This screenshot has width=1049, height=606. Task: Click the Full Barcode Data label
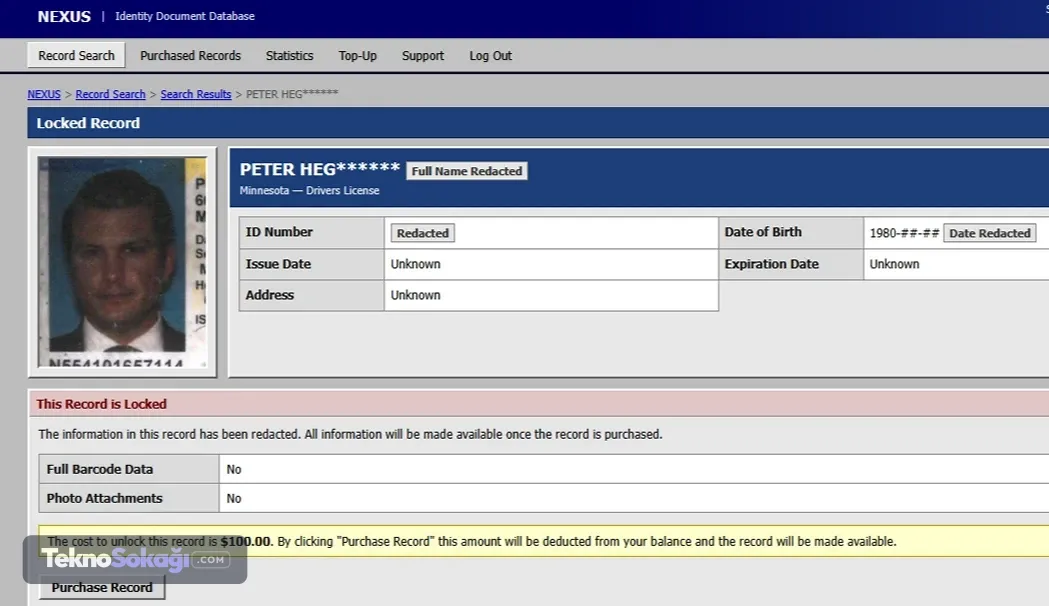(x=100, y=470)
